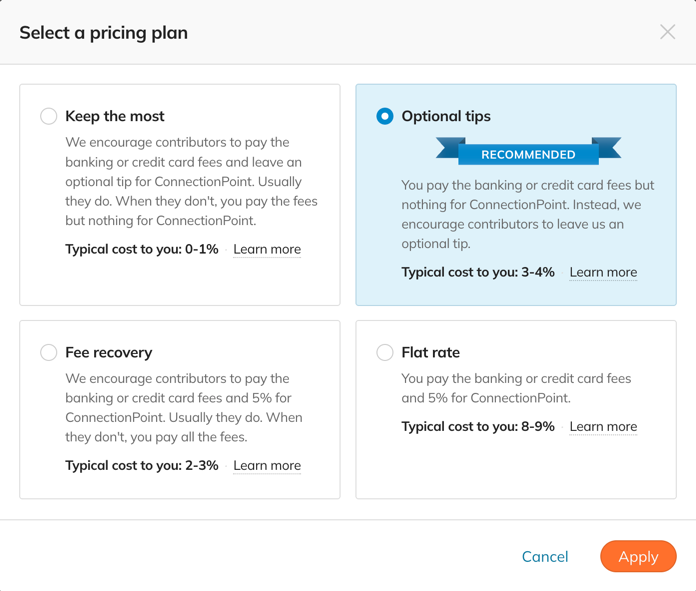Click Typical cost to you: 0-1% text
The height and width of the screenshot is (591, 696).
(x=142, y=249)
